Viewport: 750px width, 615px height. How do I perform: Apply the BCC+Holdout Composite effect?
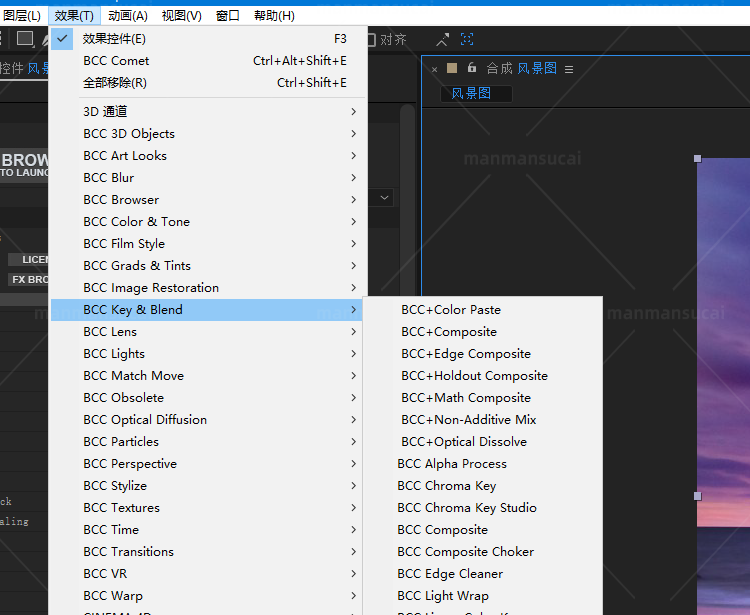[483, 375]
